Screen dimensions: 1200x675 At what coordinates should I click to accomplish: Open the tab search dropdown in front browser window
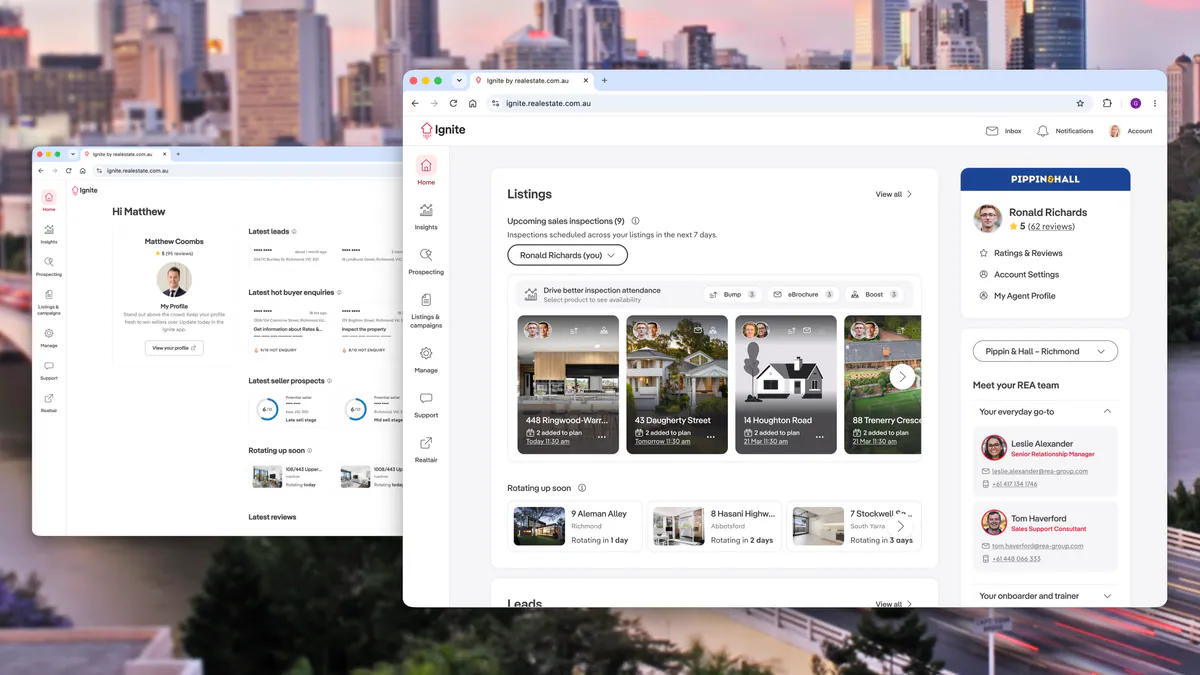click(x=459, y=80)
